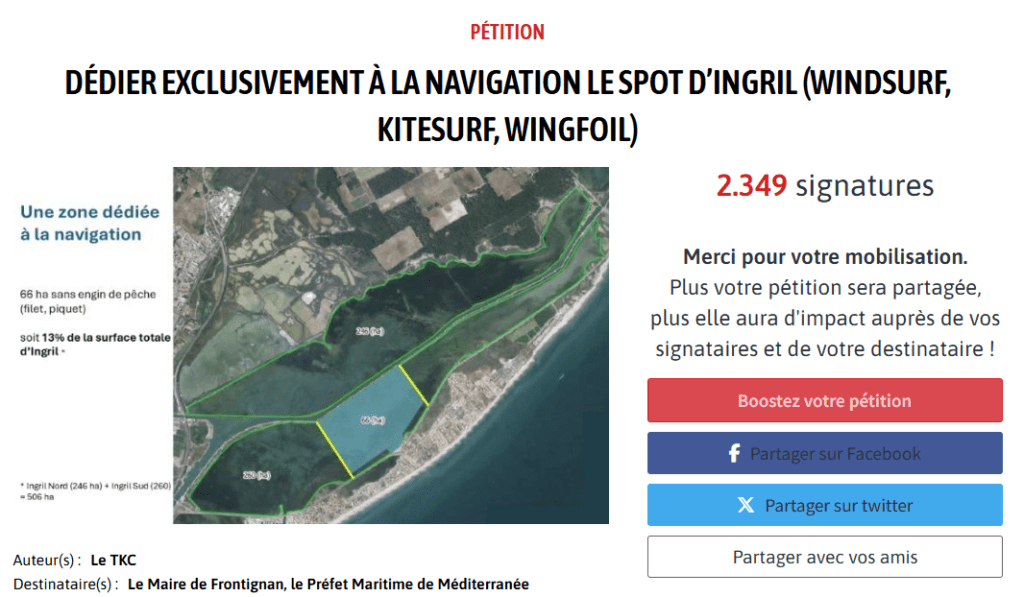Click Partager avec vos amis button
Viewport: 1024px width, 597px height.
tap(825, 557)
